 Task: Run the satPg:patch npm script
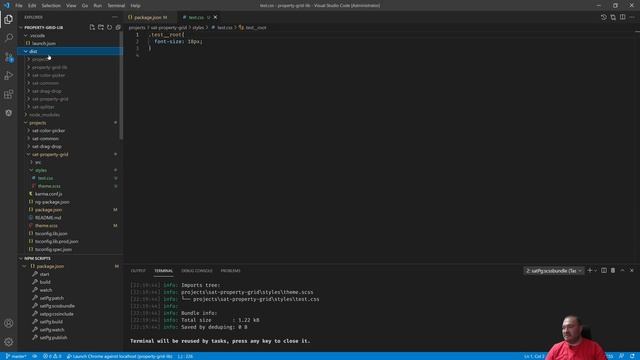tap(51, 298)
